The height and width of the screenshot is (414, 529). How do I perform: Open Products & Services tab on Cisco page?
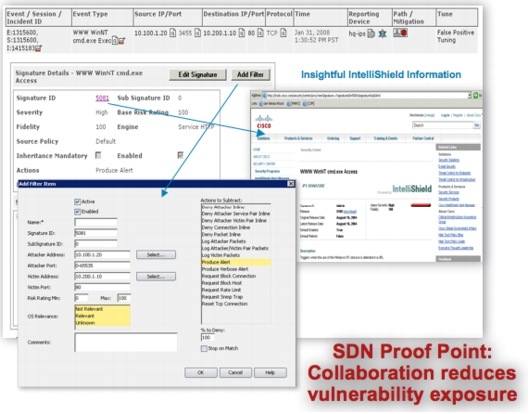pos(298,138)
